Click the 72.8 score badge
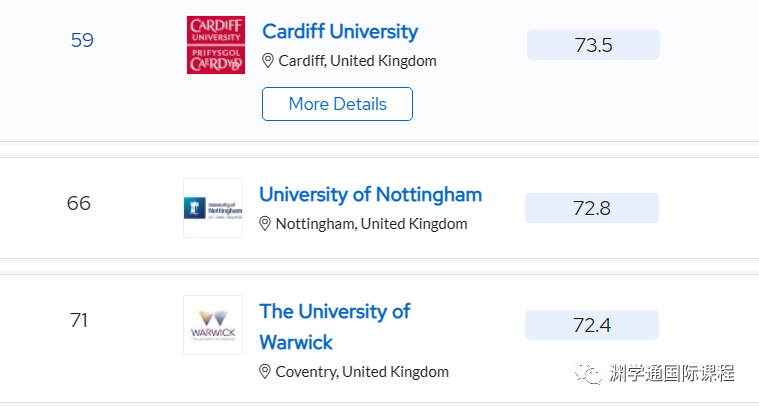 592,208
